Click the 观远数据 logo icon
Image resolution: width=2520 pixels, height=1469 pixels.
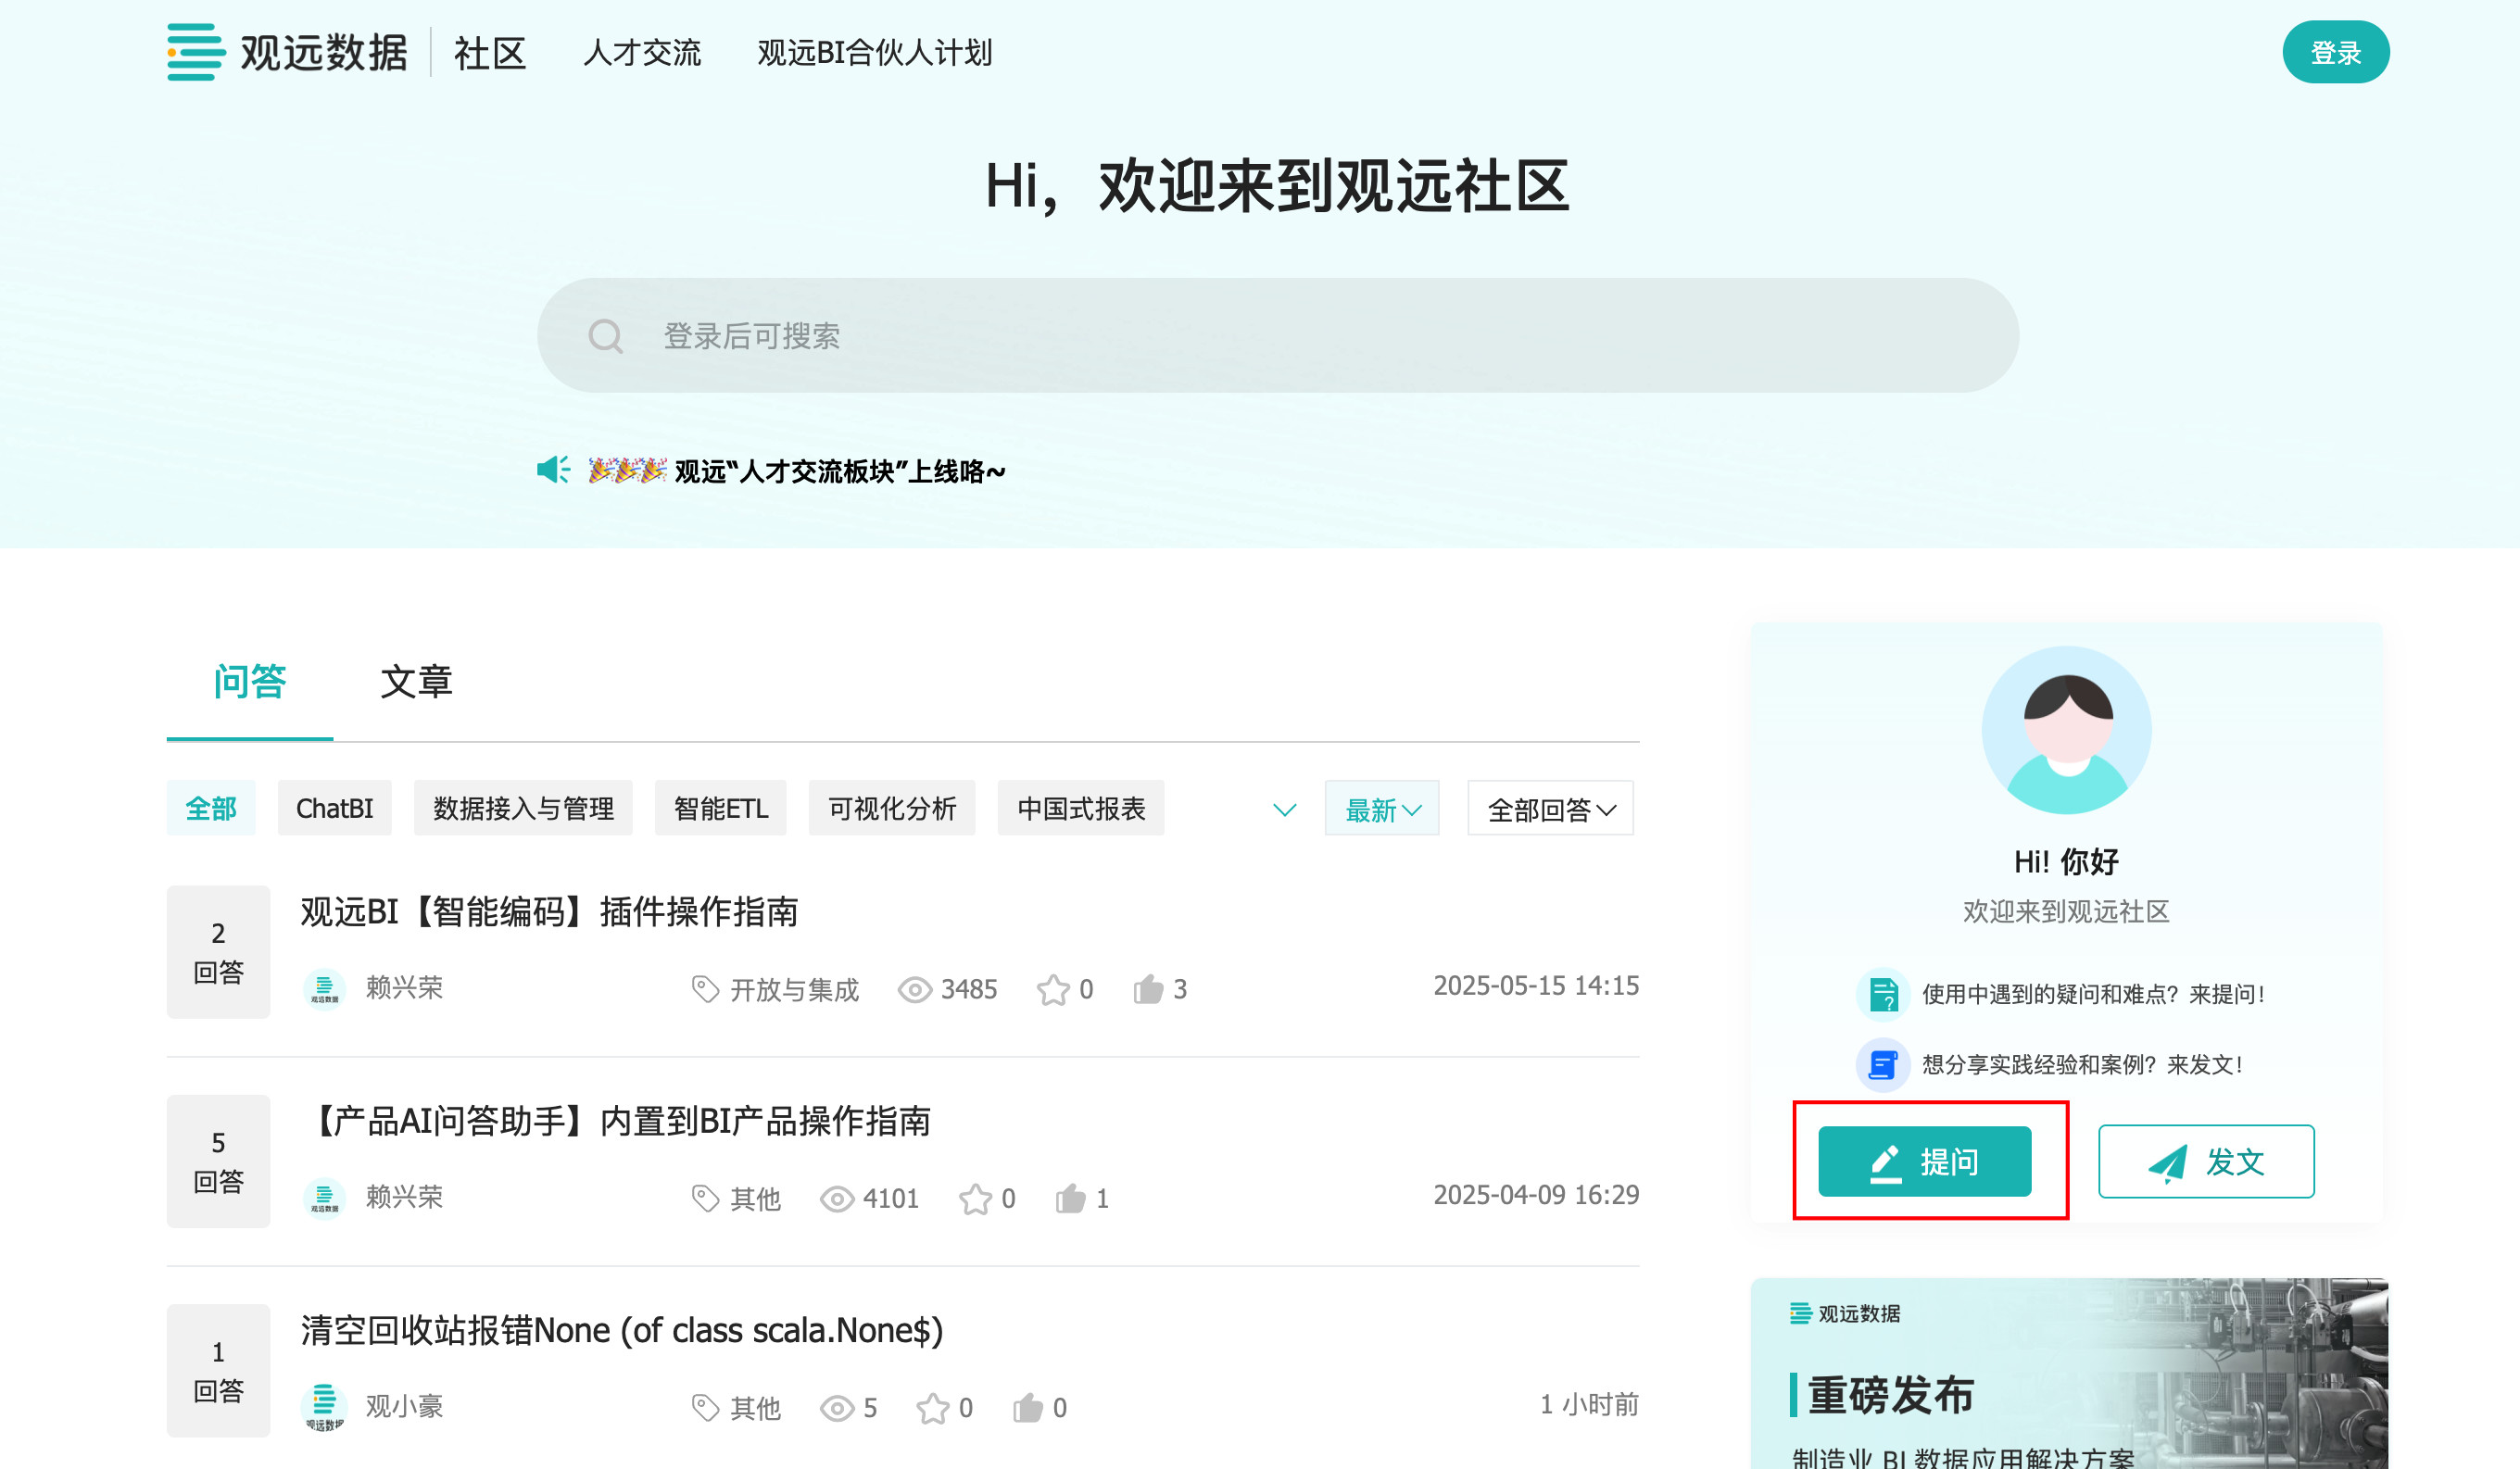tap(195, 52)
